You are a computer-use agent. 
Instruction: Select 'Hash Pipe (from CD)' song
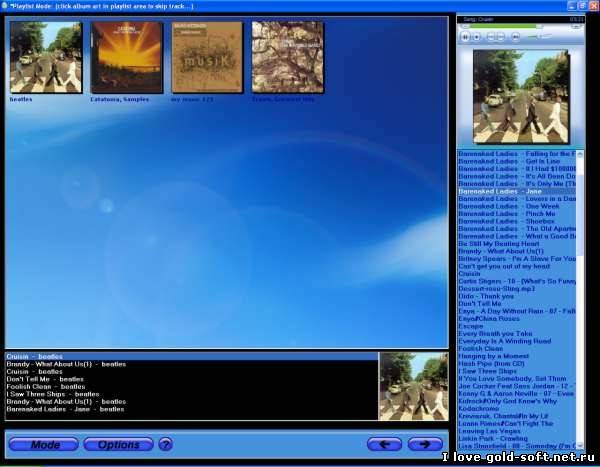point(517,364)
